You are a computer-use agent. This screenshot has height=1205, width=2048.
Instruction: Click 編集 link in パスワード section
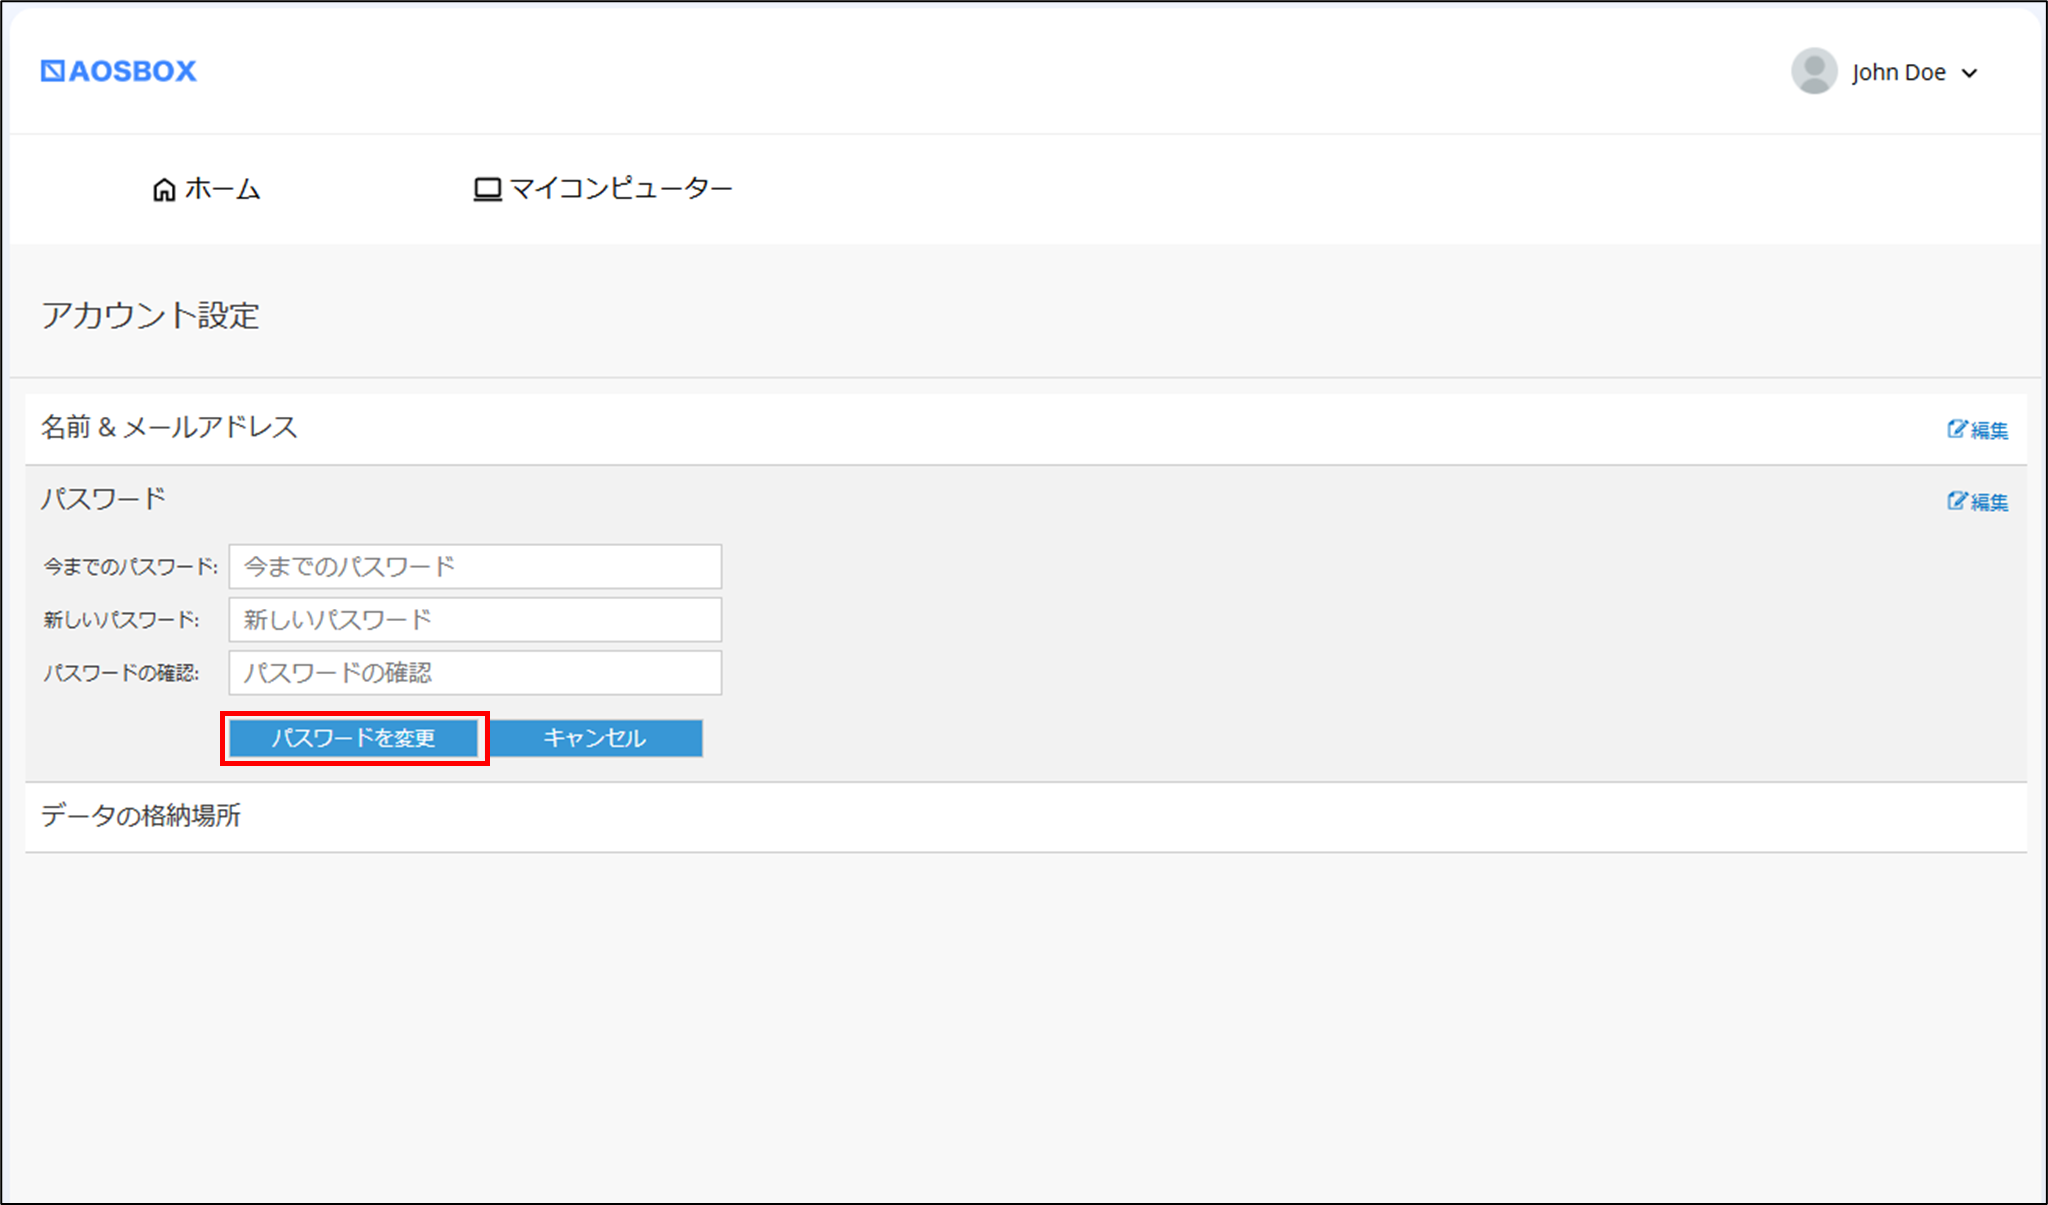pyautogui.click(x=1977, y=501)
